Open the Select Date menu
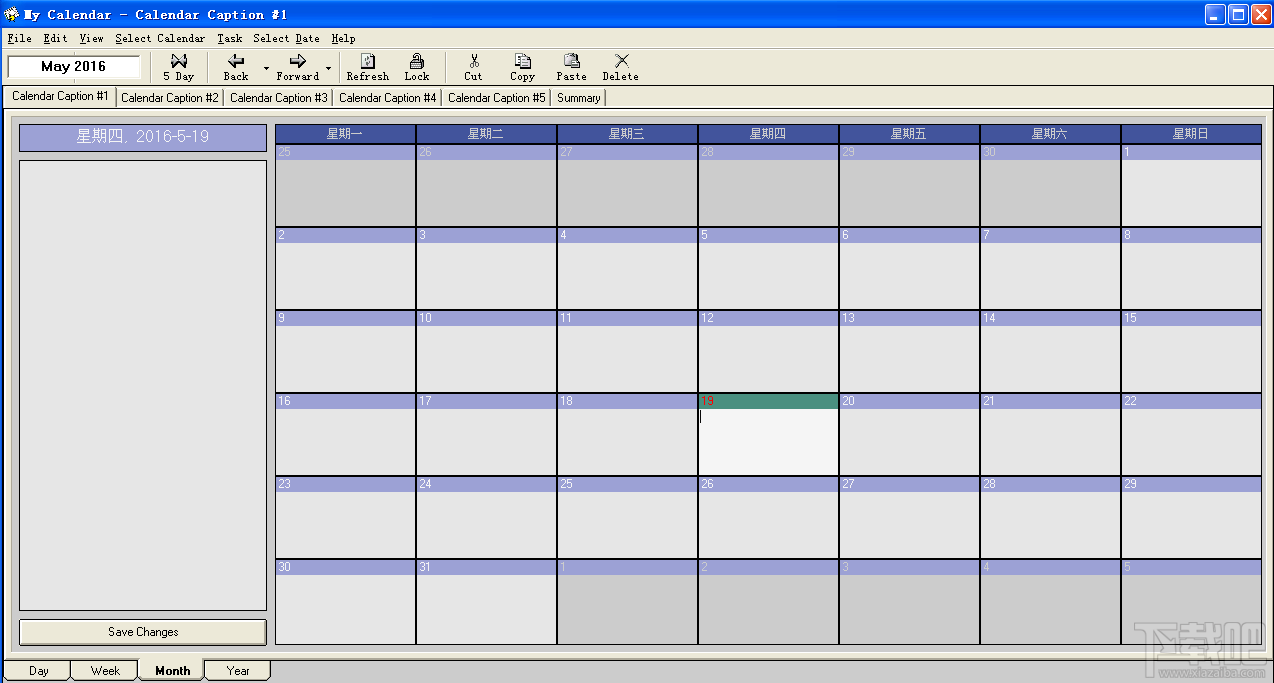The image size is (1274, 683). click(x=286, y=38)
